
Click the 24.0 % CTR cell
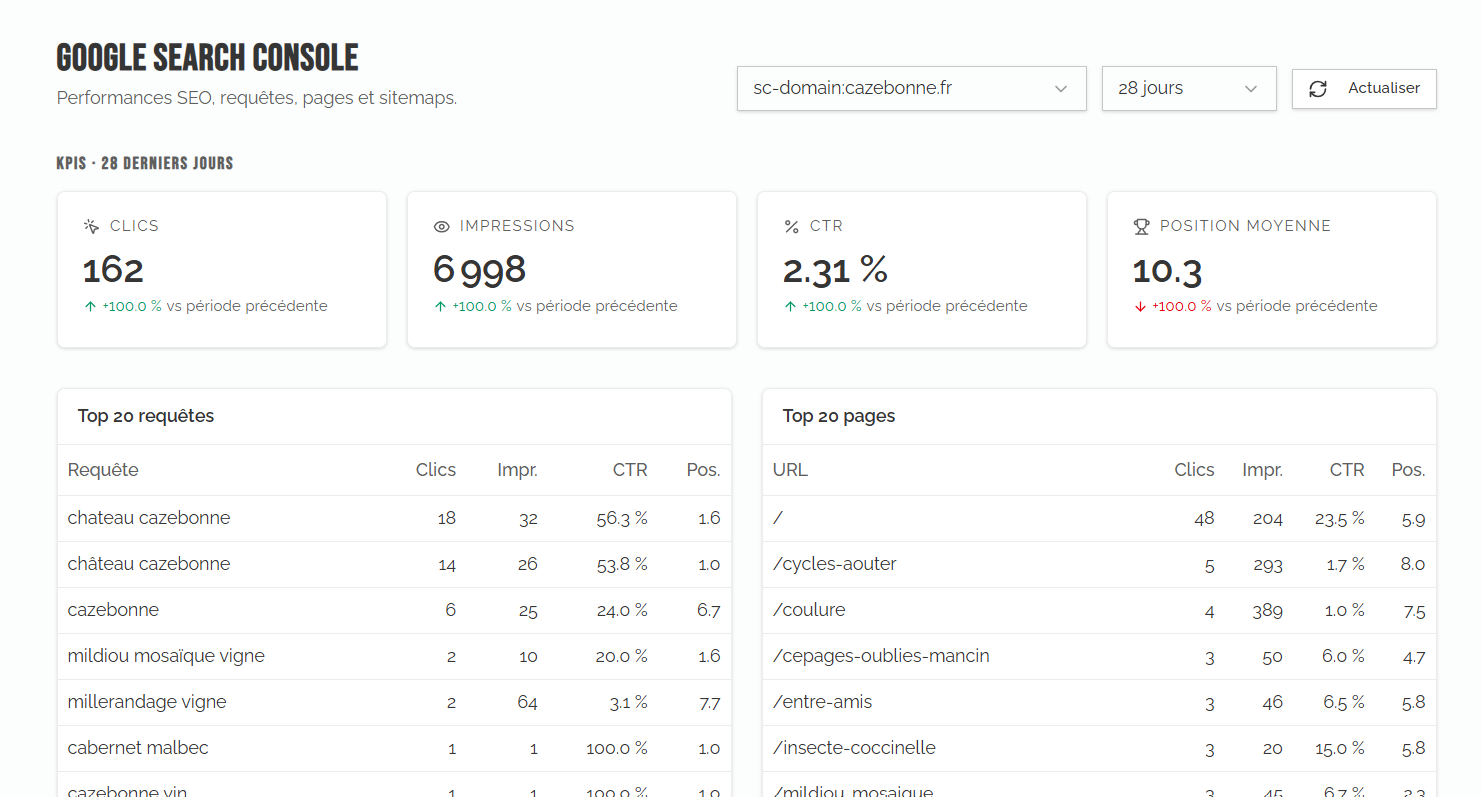(622, 610)
